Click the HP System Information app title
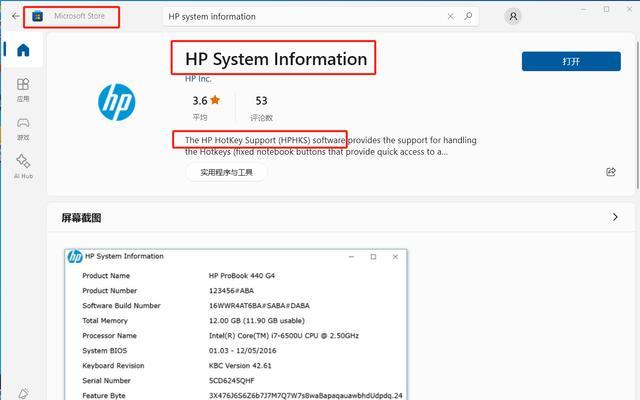Viewport: 640px width, 400px height. click(276, 59)
